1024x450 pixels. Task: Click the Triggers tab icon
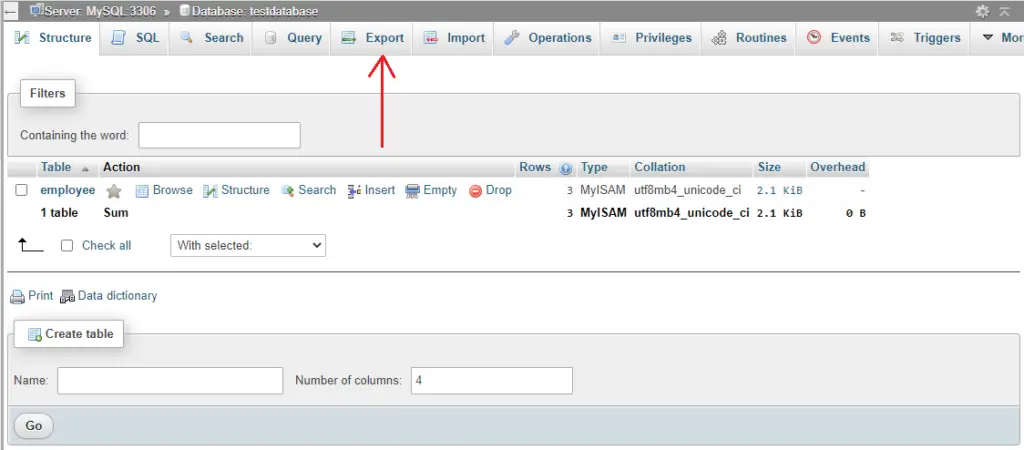[897, 38]
